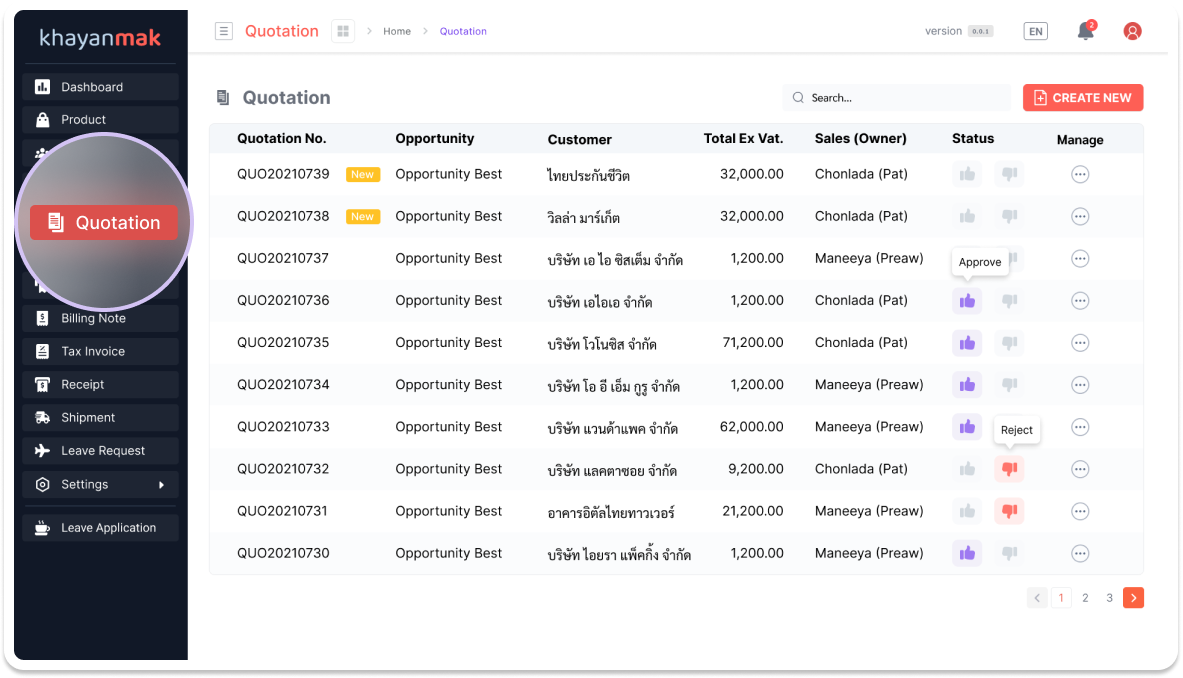Go to page 2 in pagination
This screenshot has width=1183, height=678.
point(1085,598)
